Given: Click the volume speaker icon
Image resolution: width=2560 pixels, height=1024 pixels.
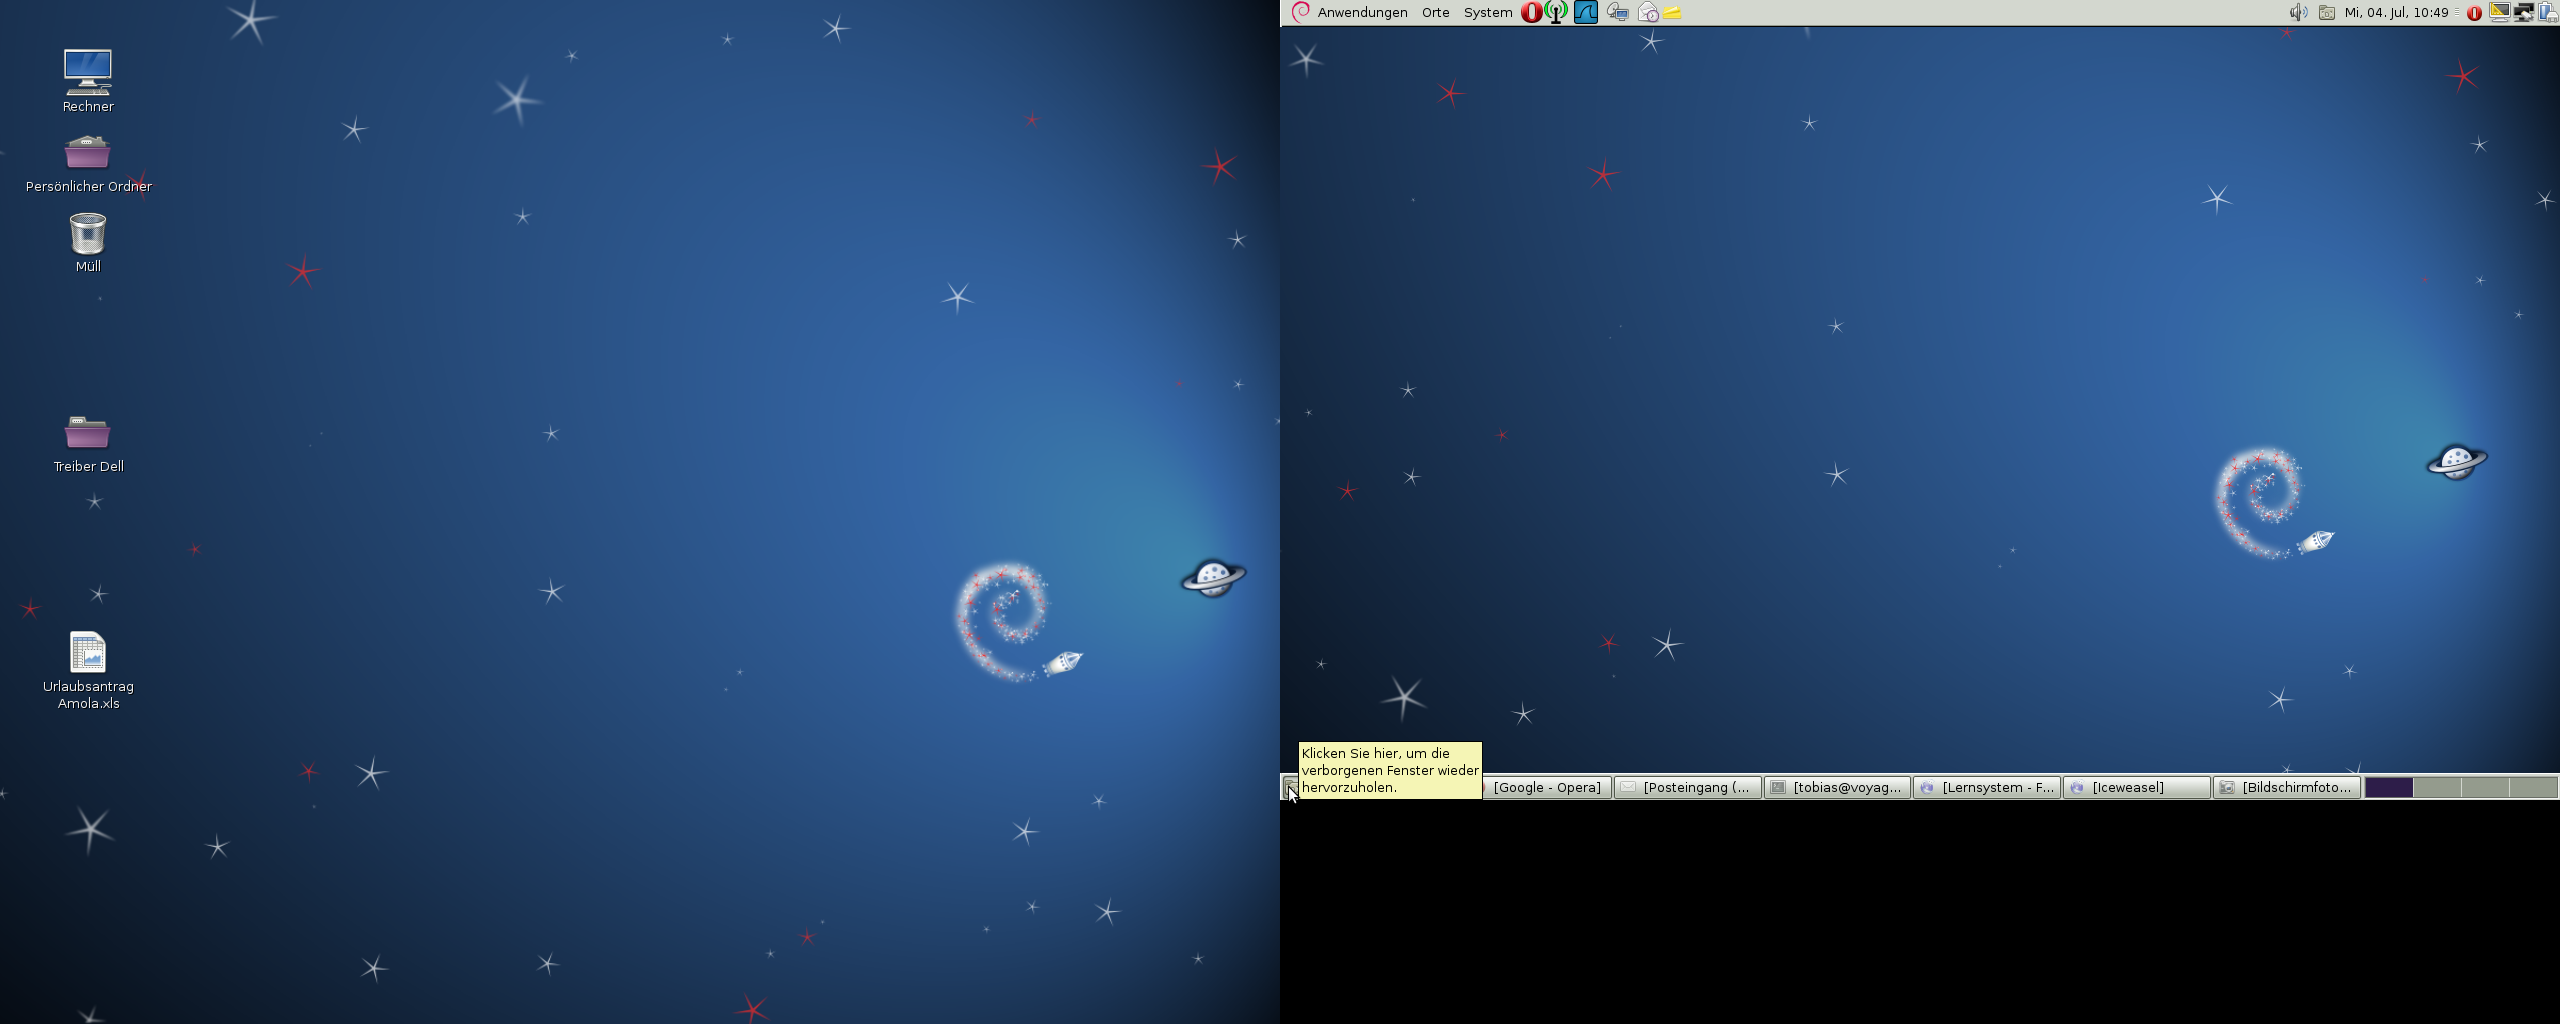Looking at the screenshot, I should 2298,13.
